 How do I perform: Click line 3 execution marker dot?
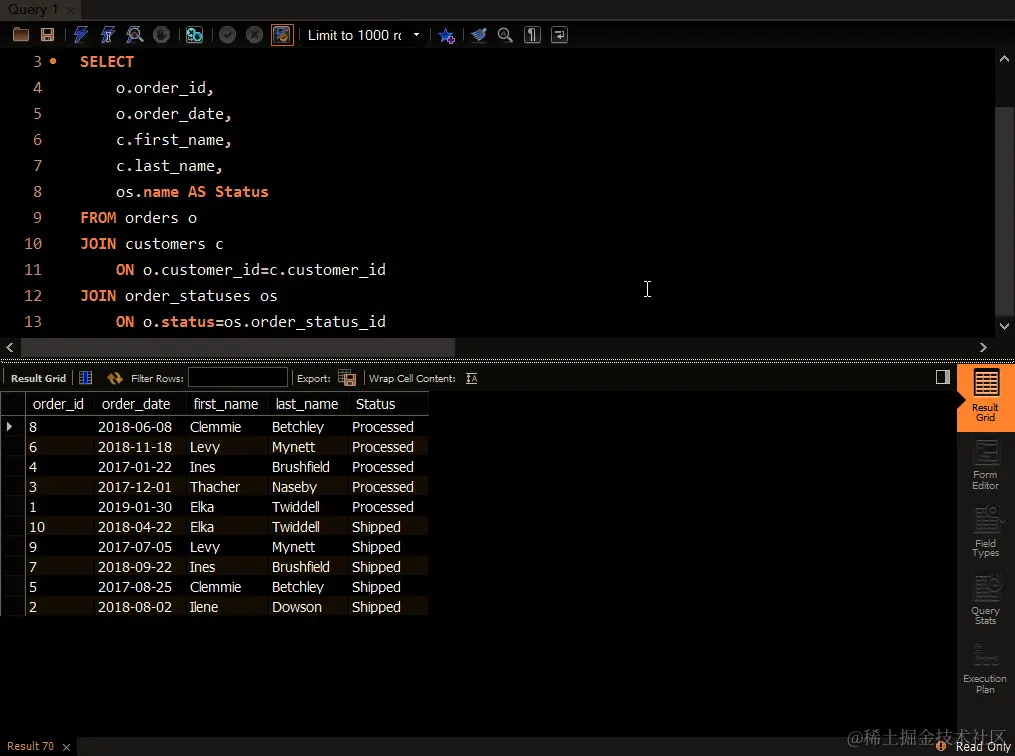(53, 61)
